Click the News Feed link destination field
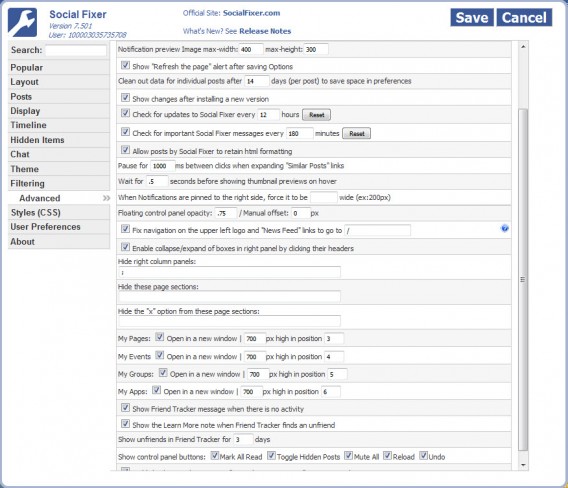Screen dimensions: 568x488 tap(377, 230)
